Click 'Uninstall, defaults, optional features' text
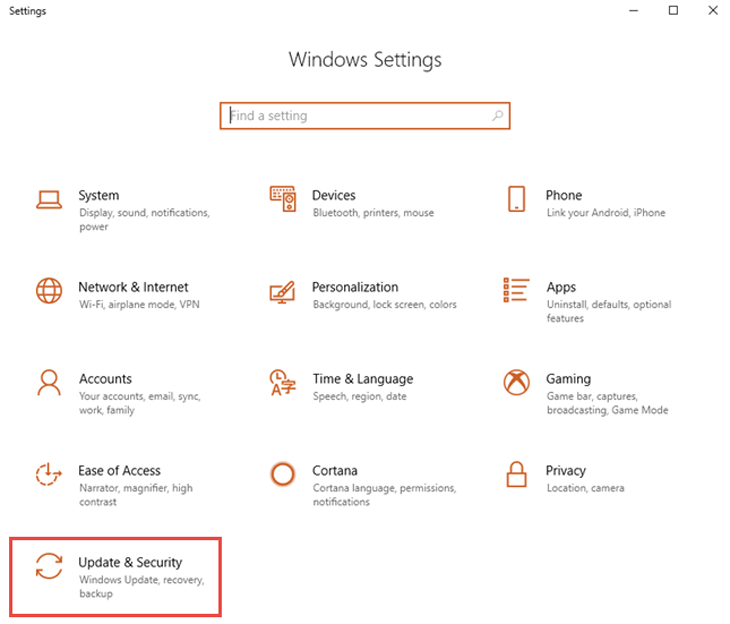The height and width of the screenshot is (624, 730). (609, 311)
